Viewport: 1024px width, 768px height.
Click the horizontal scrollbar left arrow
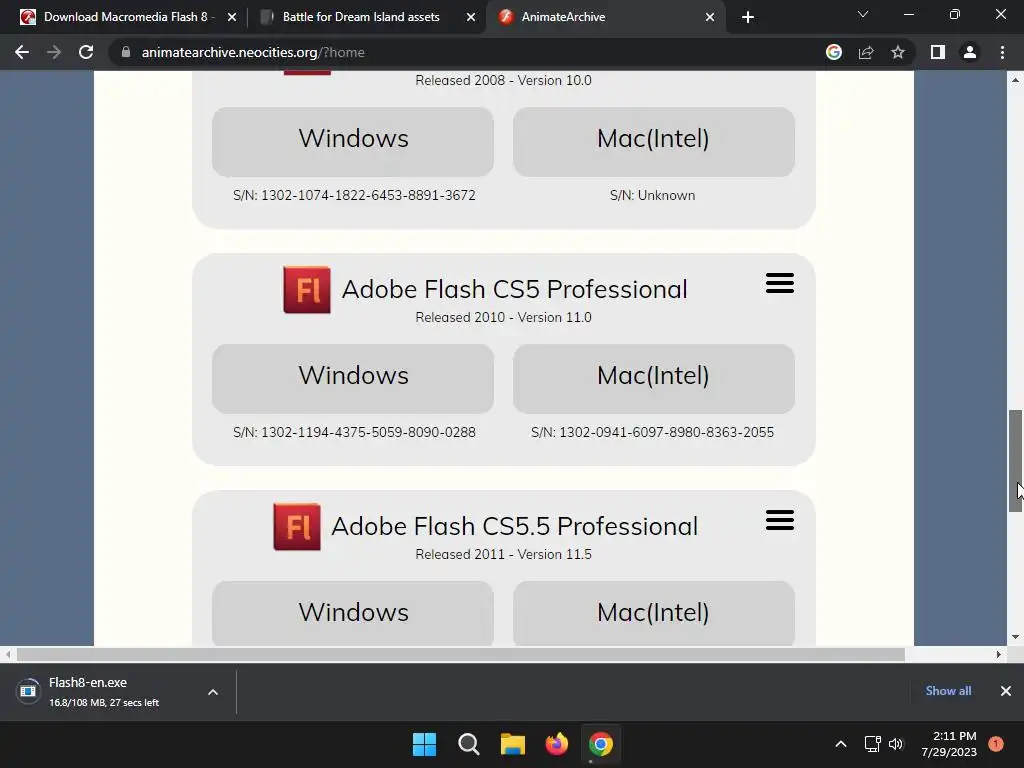(x=8, y=654)
